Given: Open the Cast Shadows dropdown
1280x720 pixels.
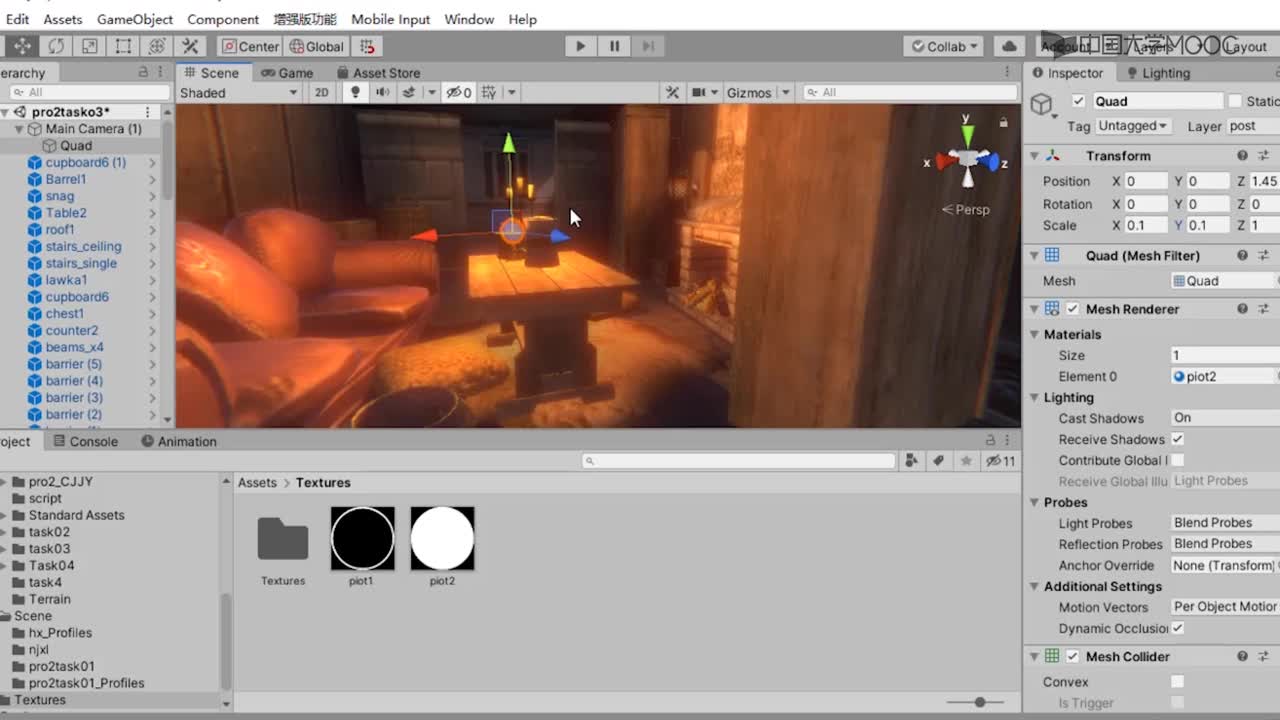Looking at the screenshot, I should (x=1225, y=418).
